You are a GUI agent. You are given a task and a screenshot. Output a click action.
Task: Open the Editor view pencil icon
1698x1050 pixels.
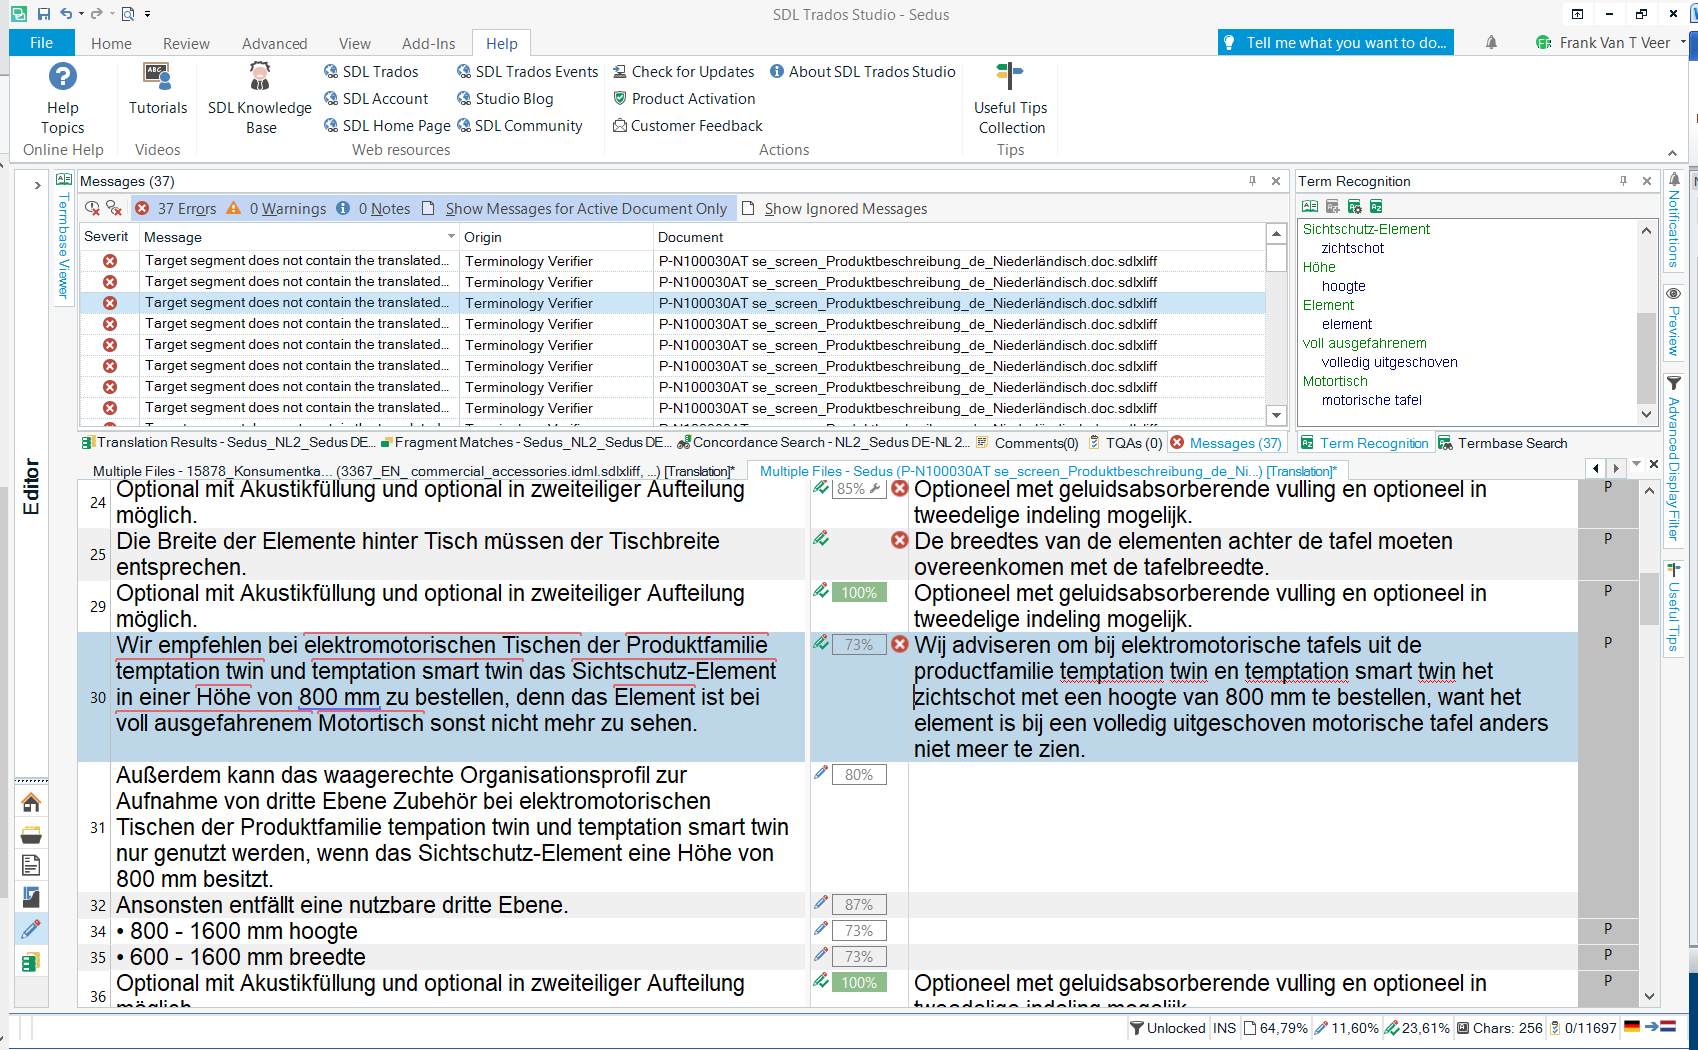tap(31, 930)
